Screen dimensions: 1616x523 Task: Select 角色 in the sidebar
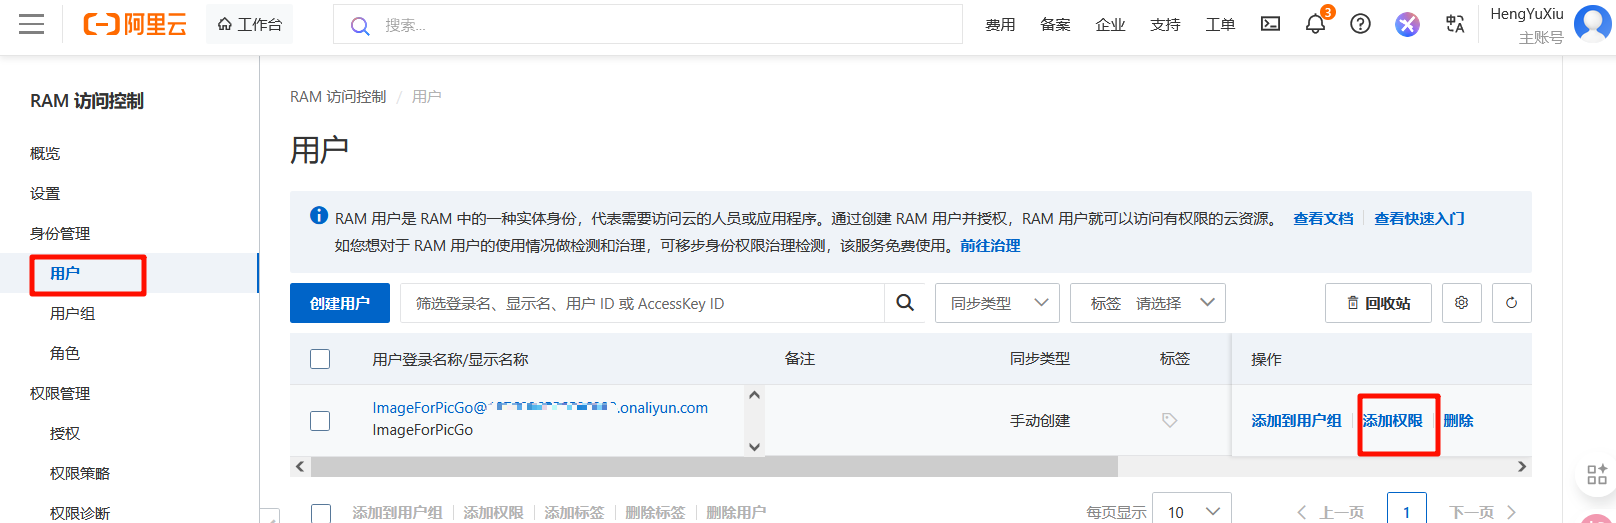pyautogui.click(x=65, y=353)
